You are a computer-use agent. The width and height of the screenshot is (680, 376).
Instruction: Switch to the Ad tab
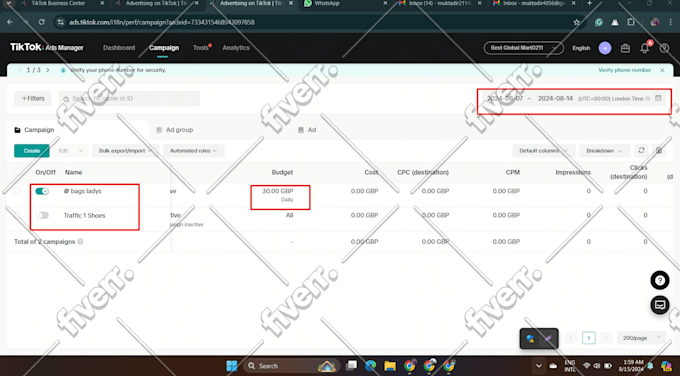307,130
